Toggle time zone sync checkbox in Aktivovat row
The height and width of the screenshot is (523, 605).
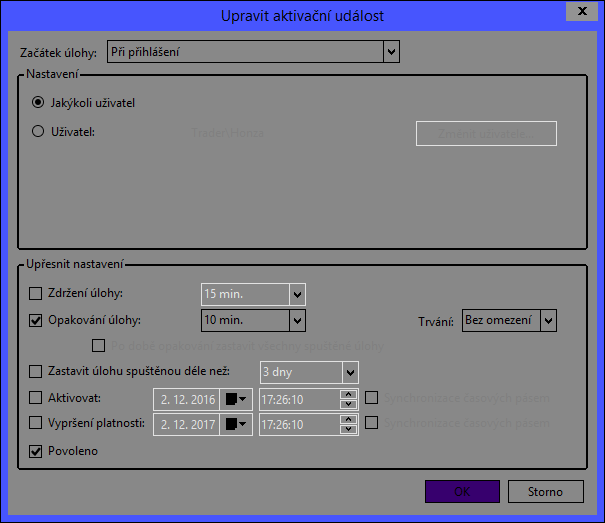click(x=371, y=398)
